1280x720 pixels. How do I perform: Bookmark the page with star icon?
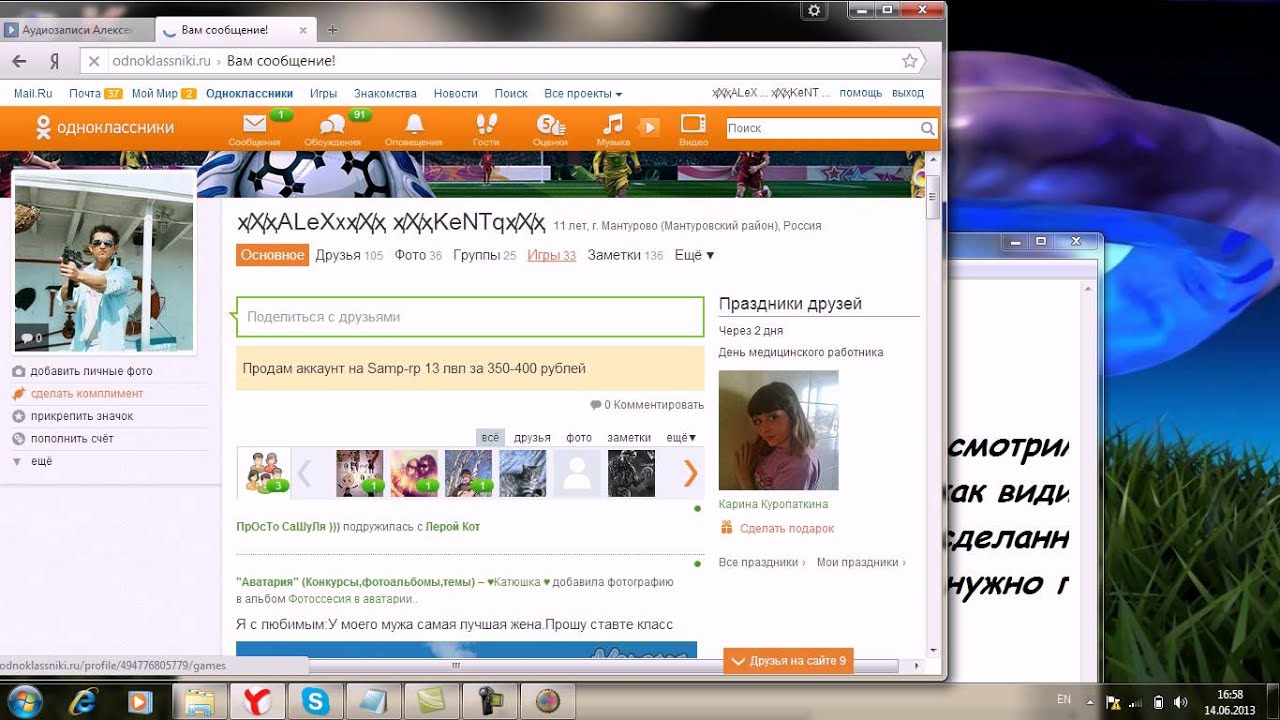pyautogui.click(x=910, y=61)
